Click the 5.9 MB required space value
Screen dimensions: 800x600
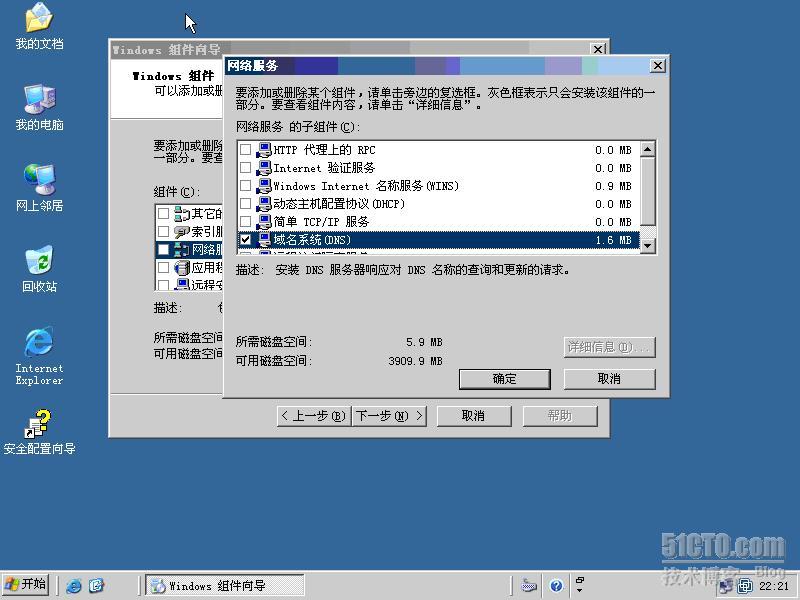tap(424, 342)
